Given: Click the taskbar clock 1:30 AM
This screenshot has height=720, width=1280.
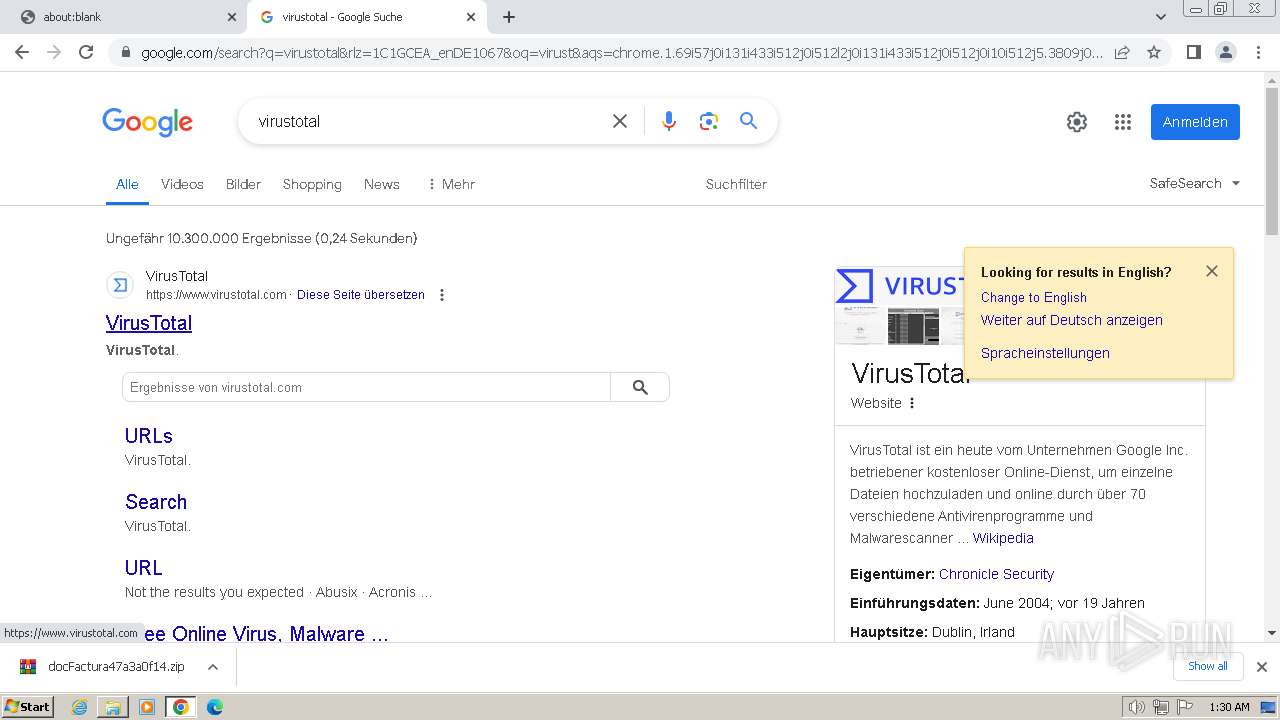Looking at the screenshot, I should pyautogui.click(x=1229, y=707).
